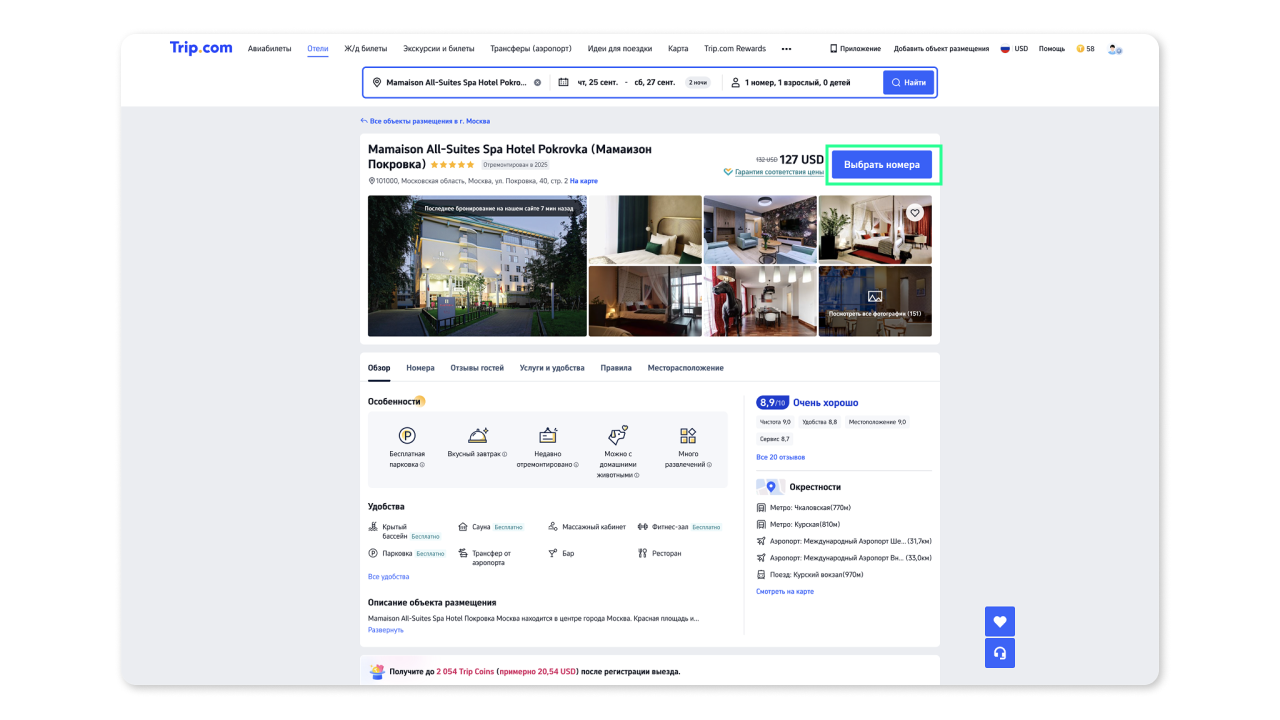Screen dimensions: 1280x720
Task: Open Идеи для поездки menu
Action: click(620, 49)
